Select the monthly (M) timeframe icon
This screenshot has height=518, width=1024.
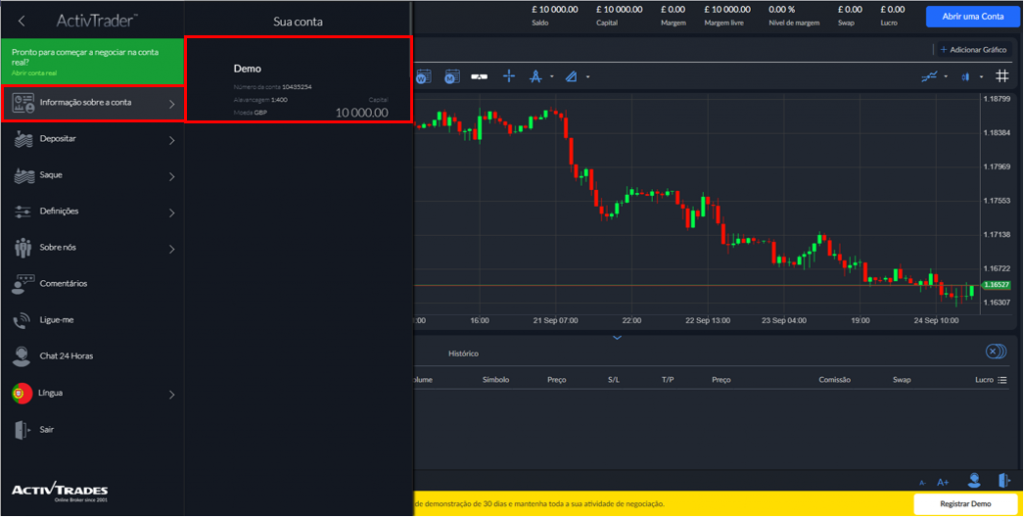[452, 76]
